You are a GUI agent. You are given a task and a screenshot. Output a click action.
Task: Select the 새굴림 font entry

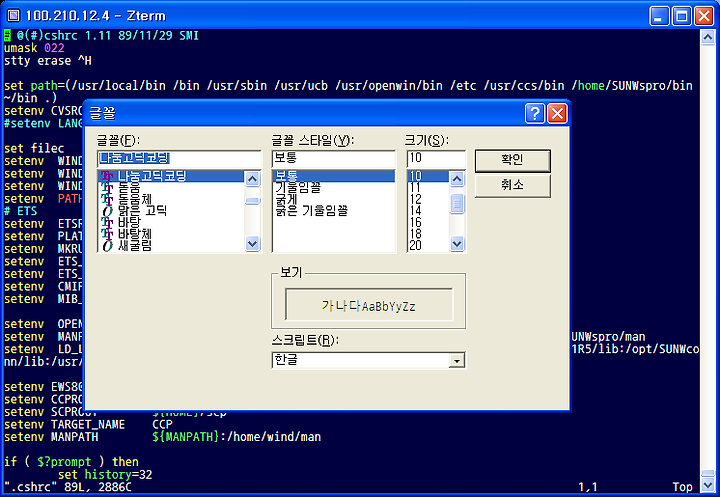135,245
